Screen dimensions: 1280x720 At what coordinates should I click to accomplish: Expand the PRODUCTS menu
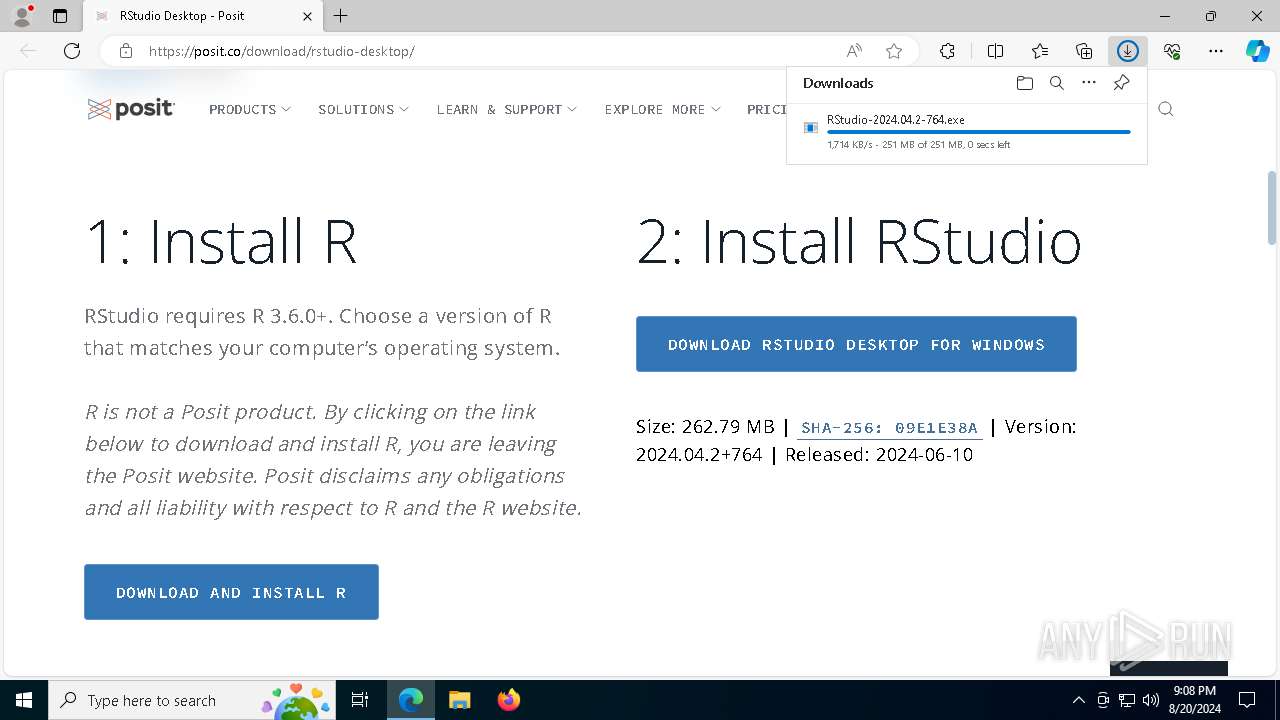point(250,109)
